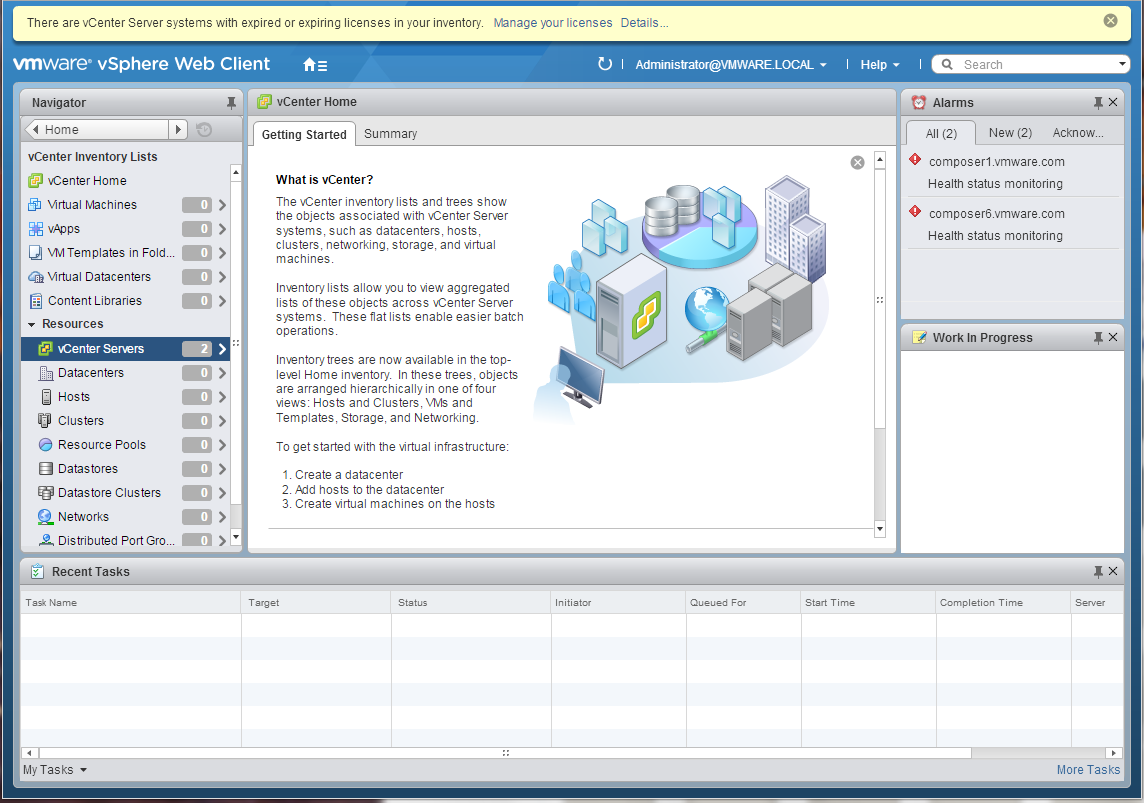Click composer1.vmware.com alarm alert icon
This screenshot has width=1144, height=803.
click(x=915, y=159)
